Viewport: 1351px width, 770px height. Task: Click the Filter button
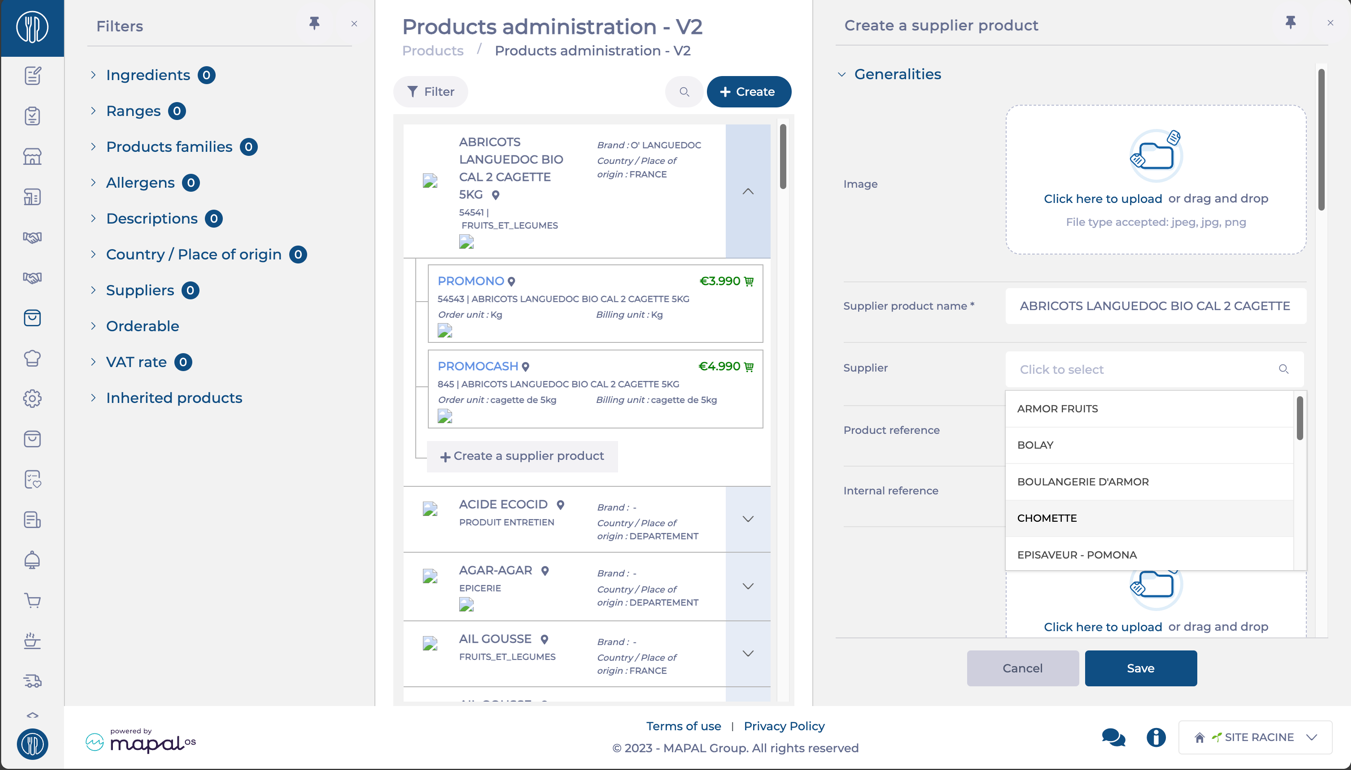(x=431, y=92)
